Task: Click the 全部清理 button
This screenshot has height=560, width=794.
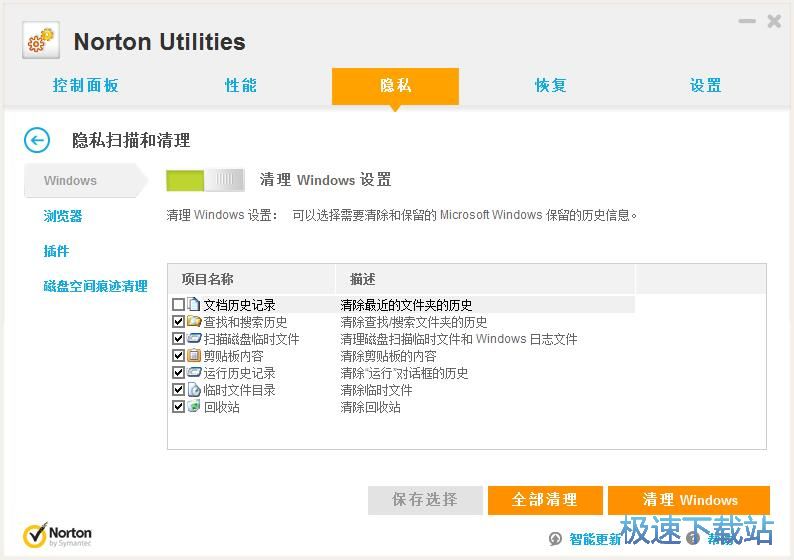Action: click(545, 500)
